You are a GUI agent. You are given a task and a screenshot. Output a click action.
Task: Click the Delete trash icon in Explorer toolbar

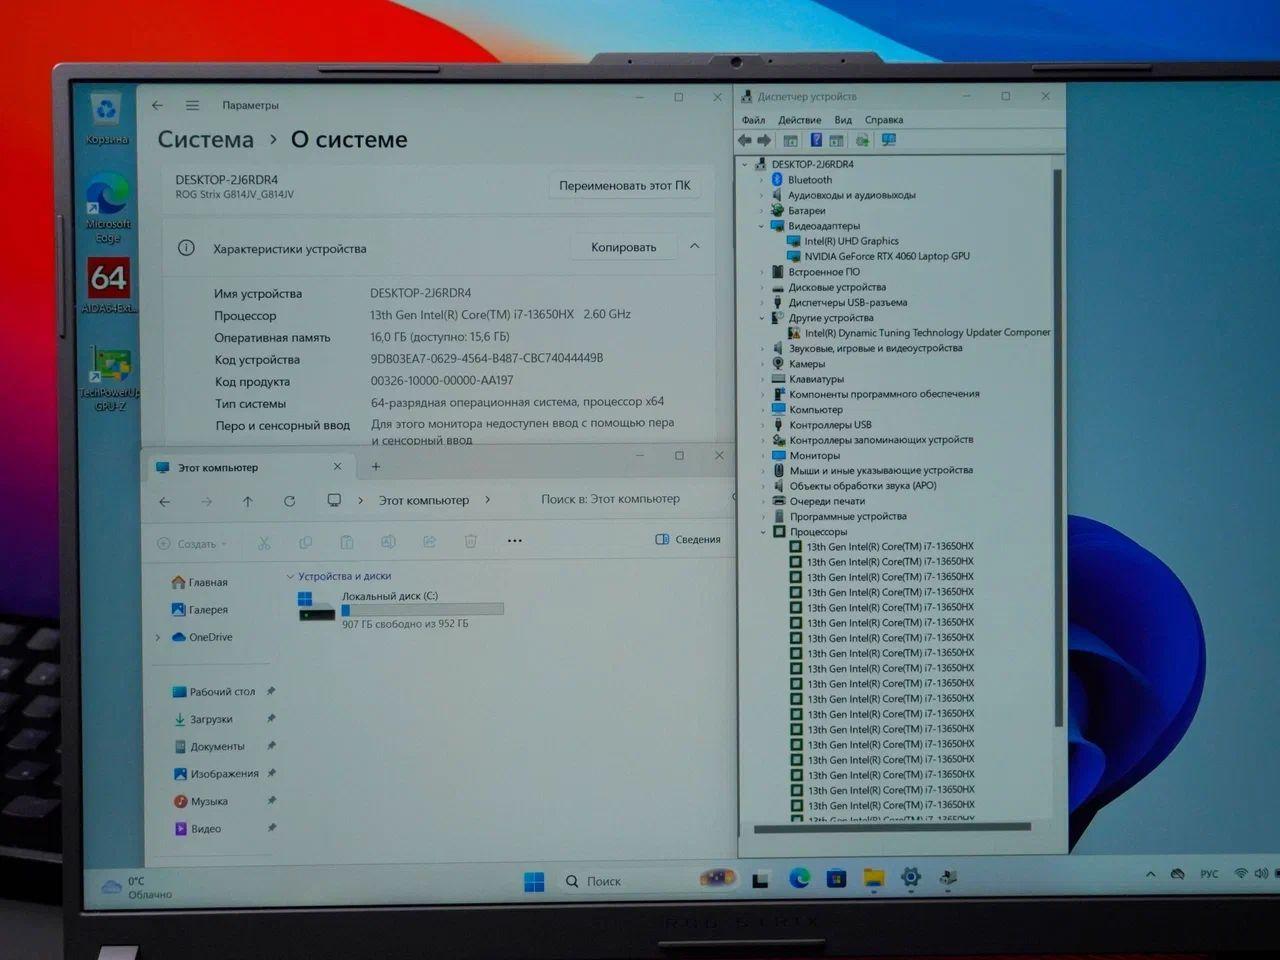tap(471, 542)
